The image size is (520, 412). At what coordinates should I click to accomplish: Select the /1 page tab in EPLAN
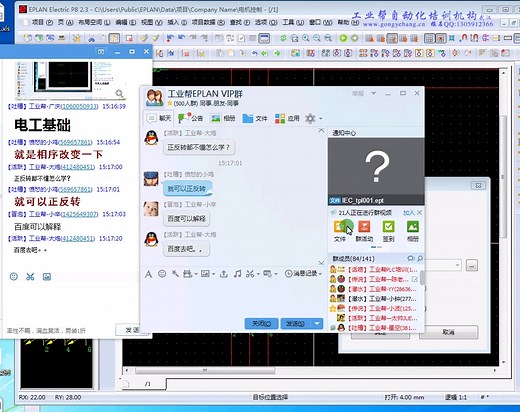[x=148, y=384]
